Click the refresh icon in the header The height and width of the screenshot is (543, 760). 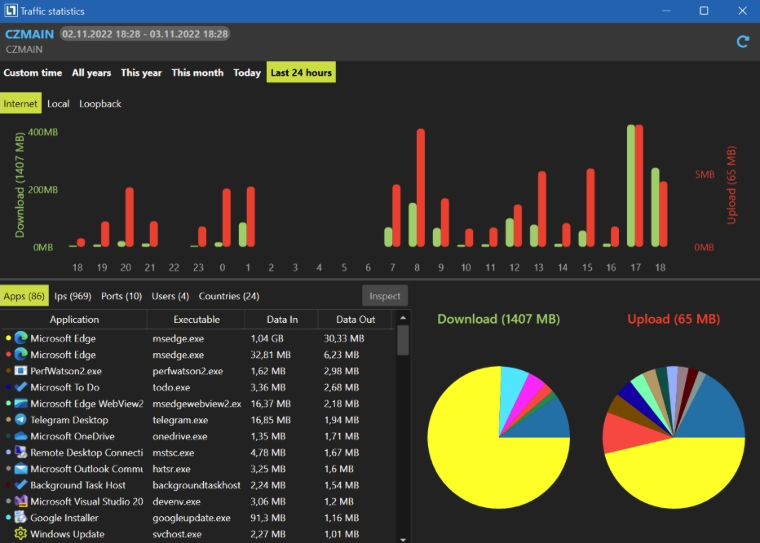click(x=742, y=41)
